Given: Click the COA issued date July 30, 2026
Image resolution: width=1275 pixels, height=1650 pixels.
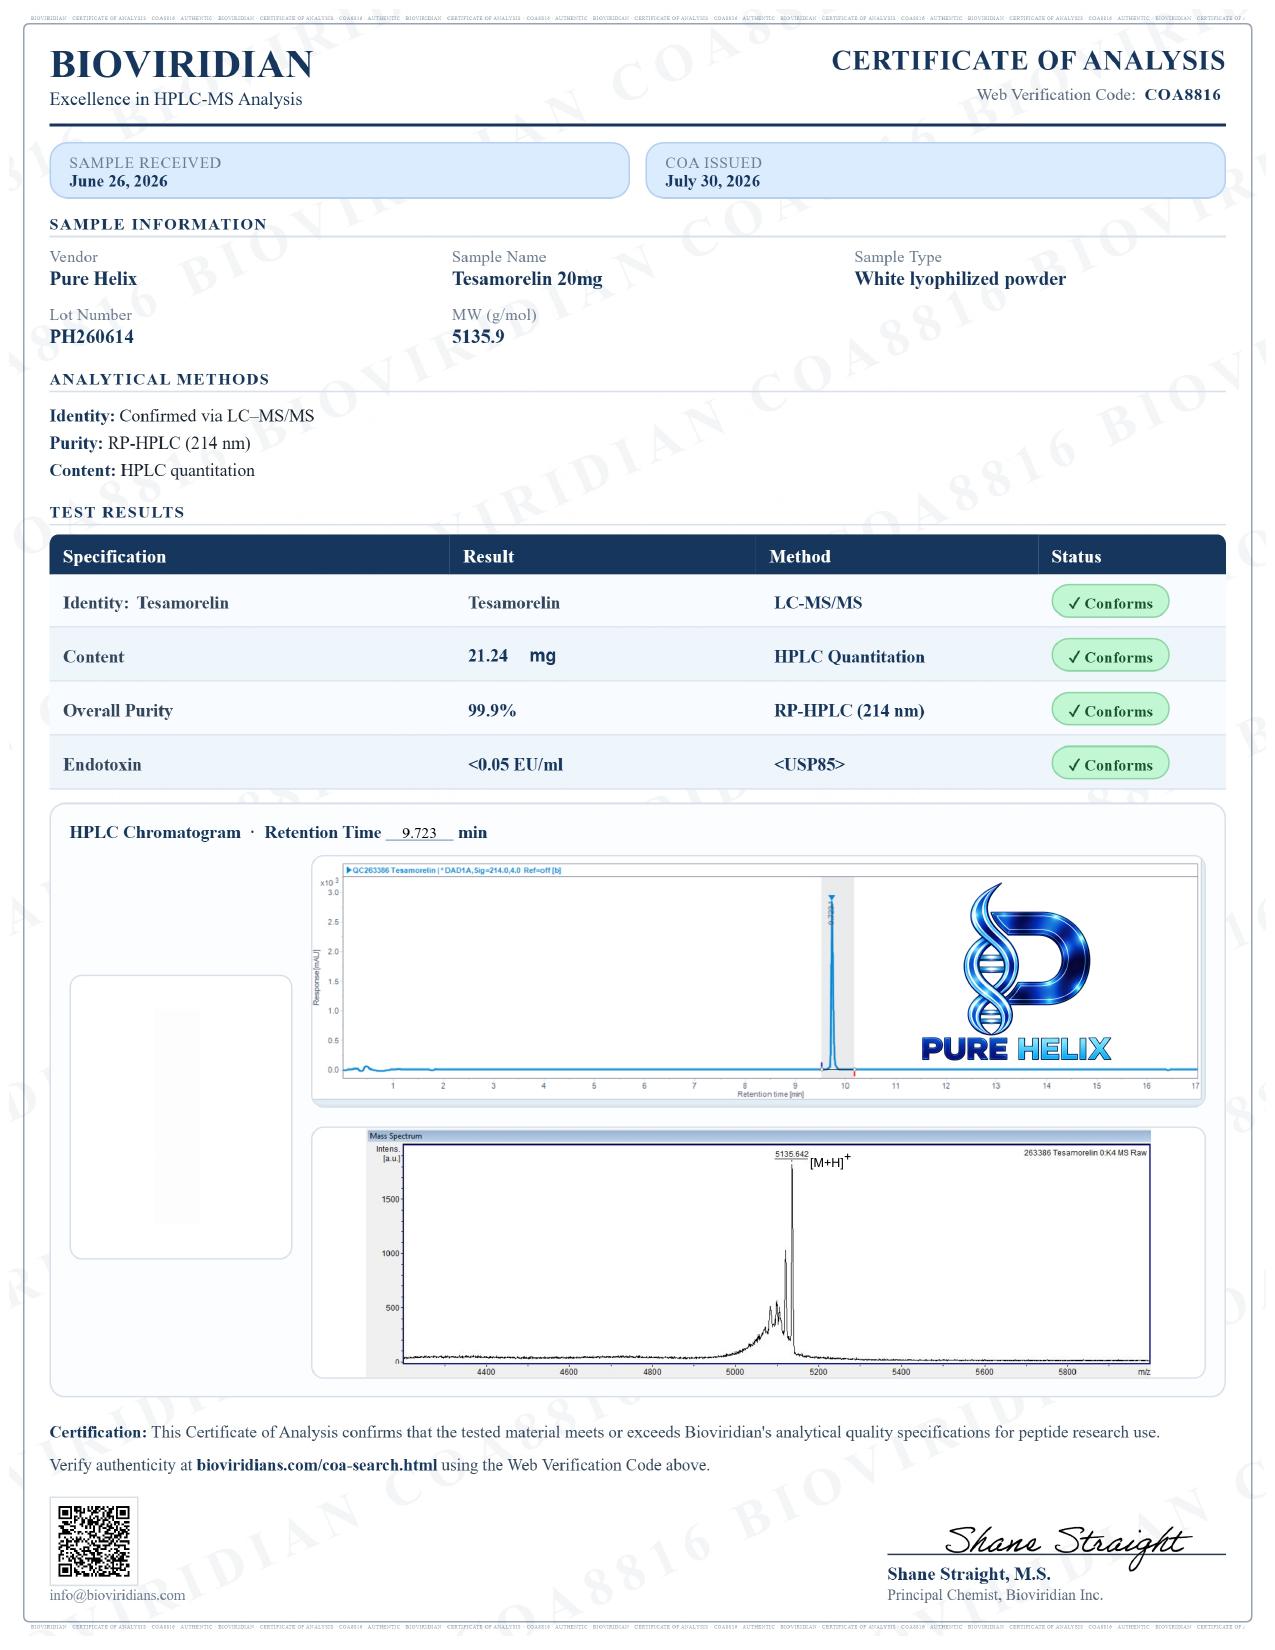Looking at the screenshot, I should [x=712, y=181].
